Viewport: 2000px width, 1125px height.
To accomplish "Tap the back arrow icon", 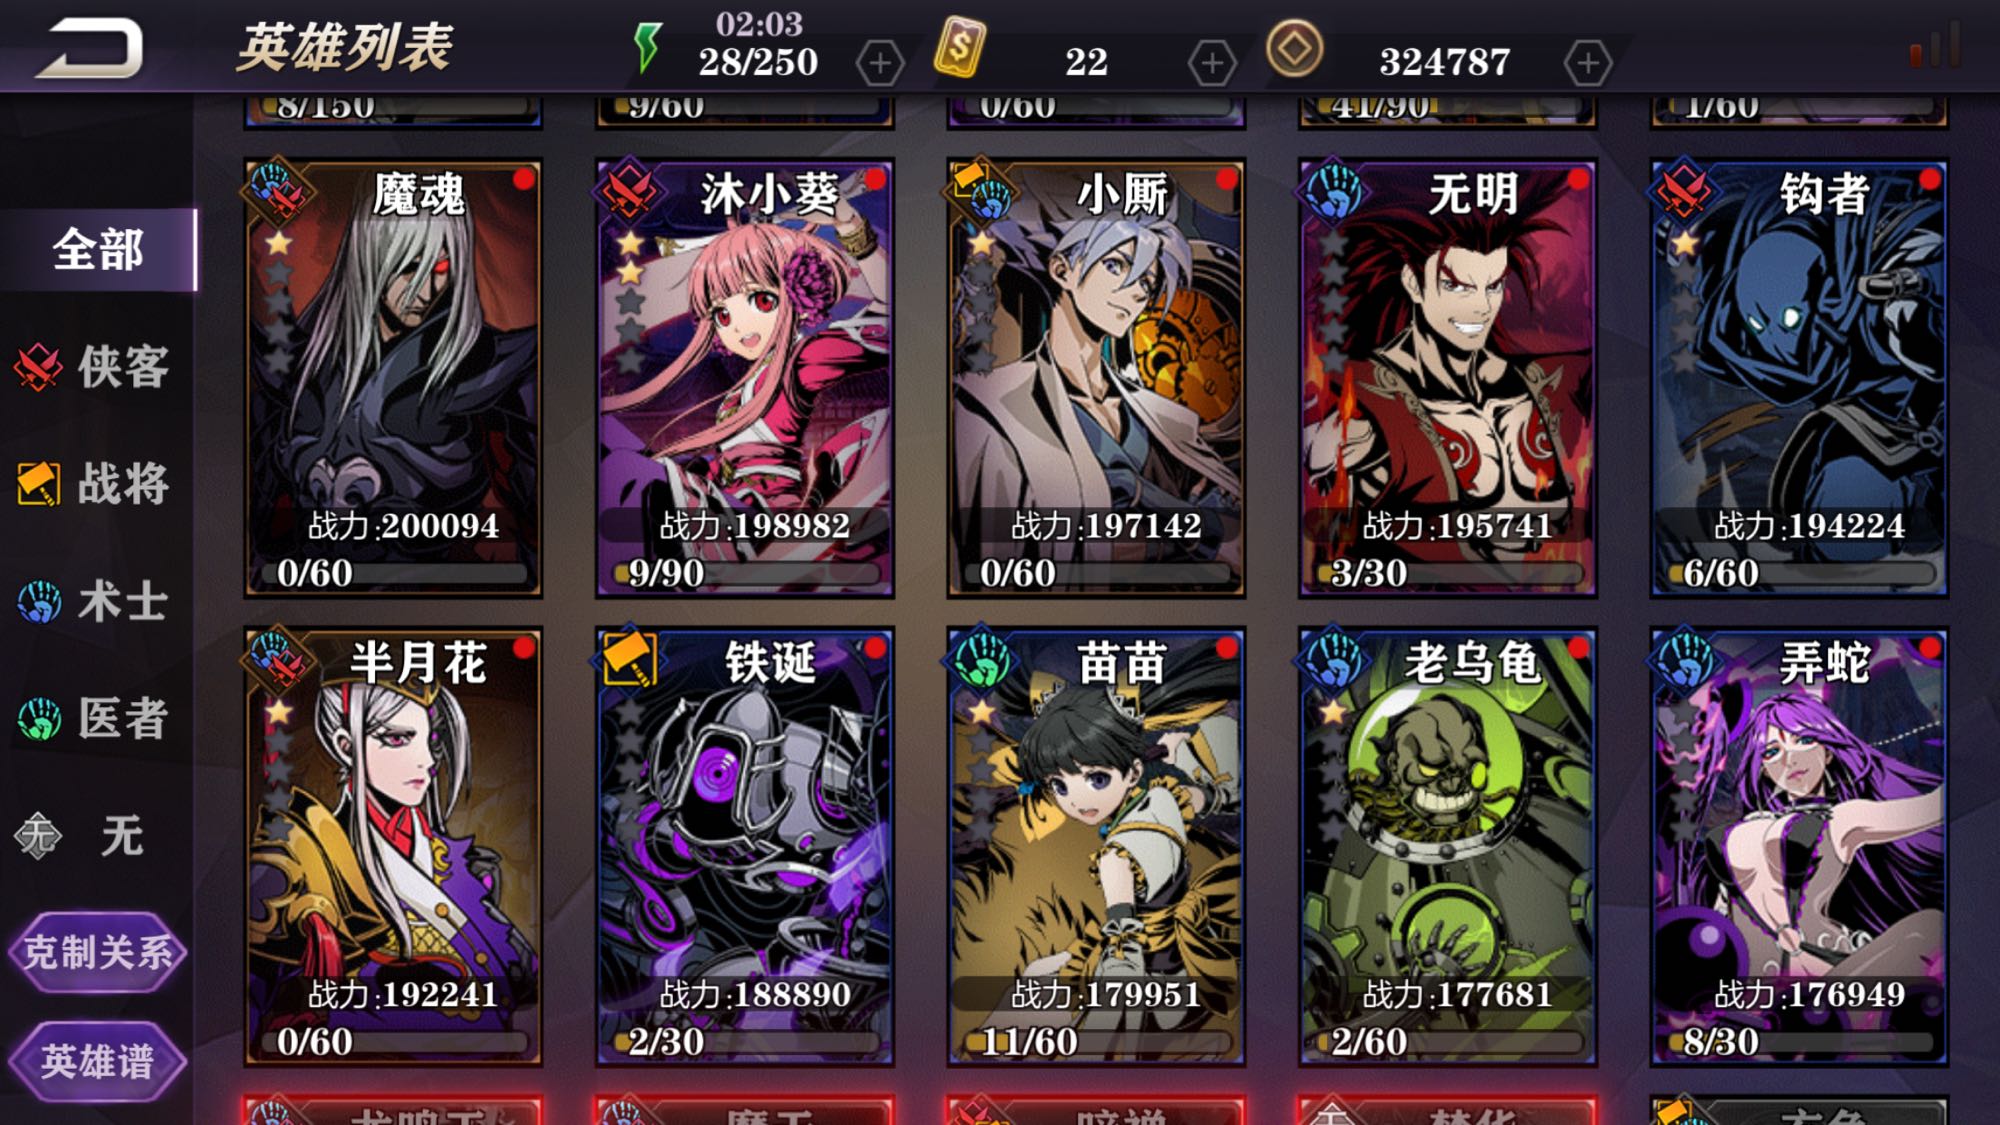I will [90, 47].
